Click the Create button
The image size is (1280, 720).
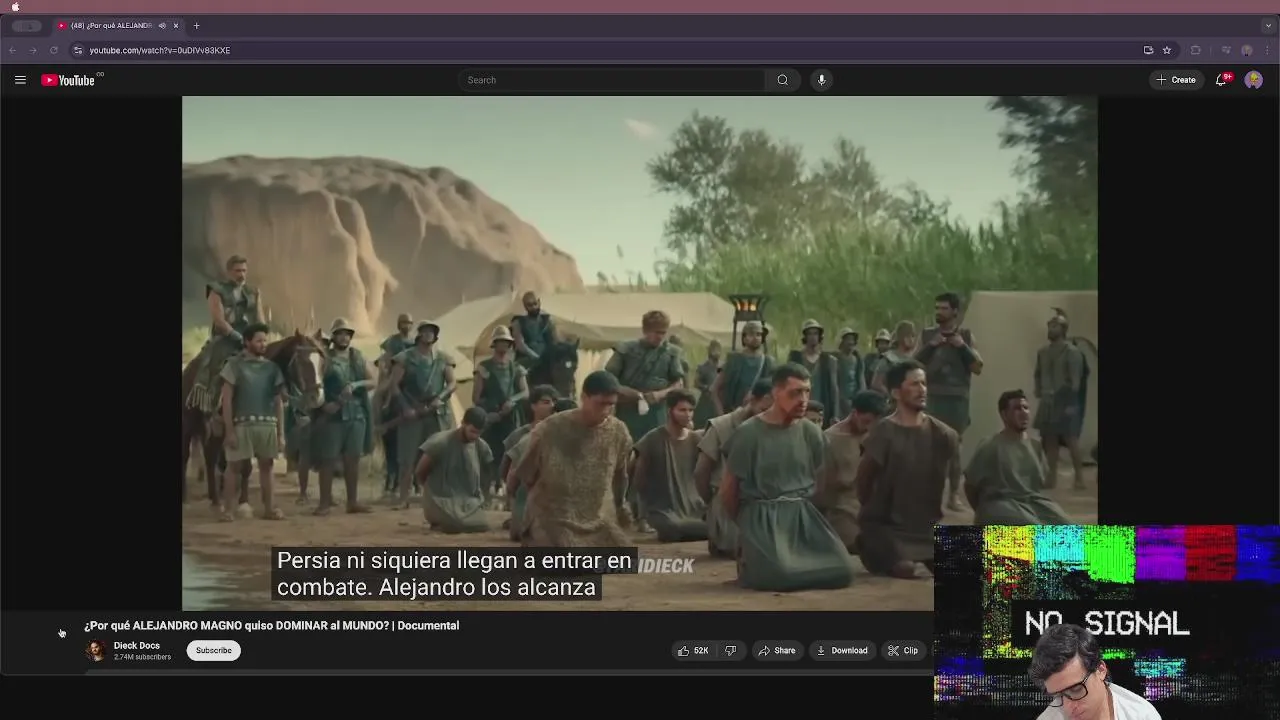click(1175, 80)
